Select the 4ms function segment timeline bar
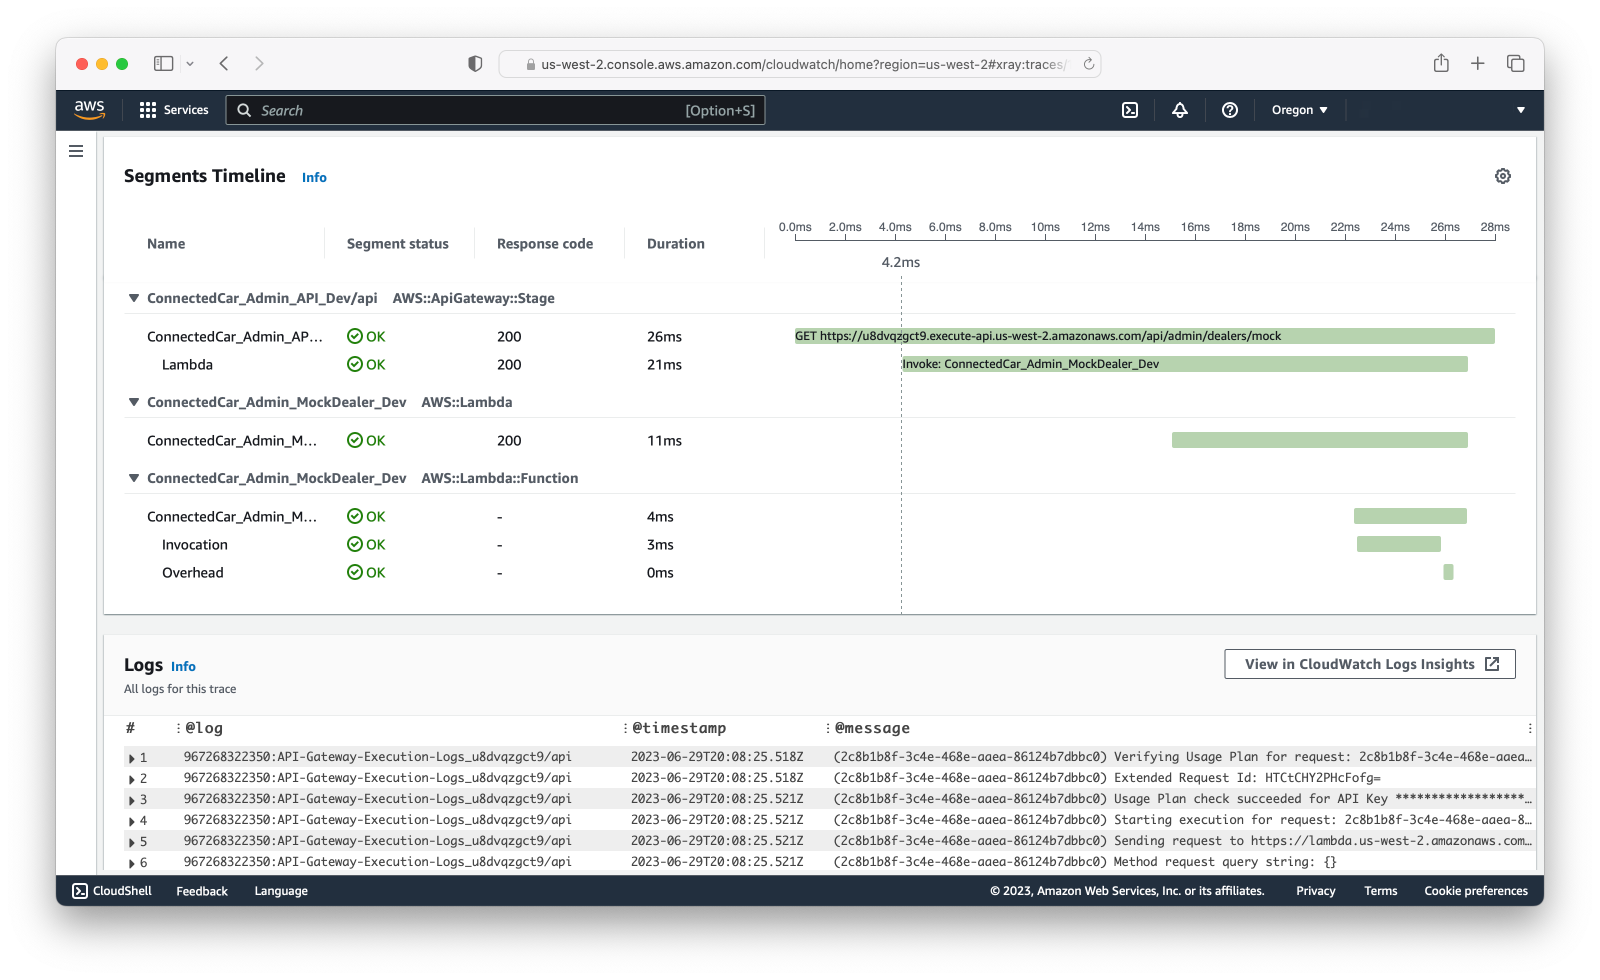The image size is (1600, 980). (x=1410, y=516)
